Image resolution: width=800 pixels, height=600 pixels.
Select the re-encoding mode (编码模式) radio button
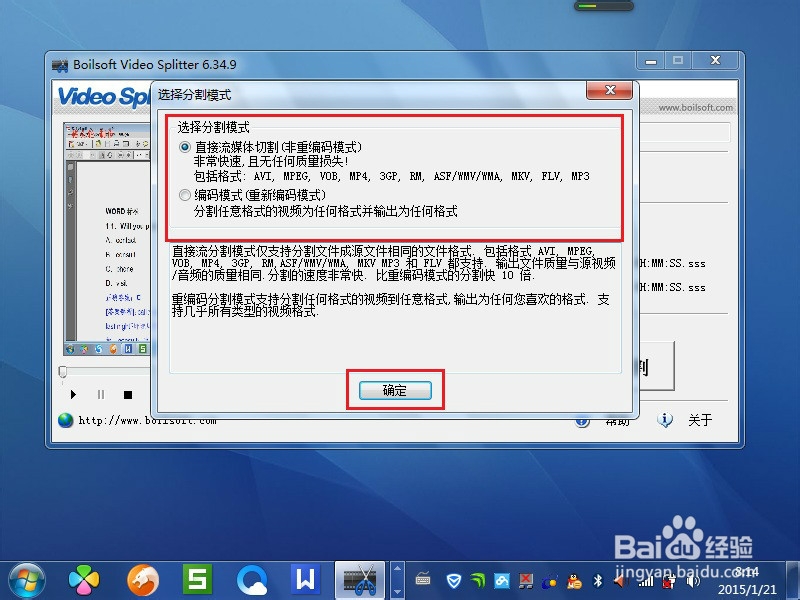185,195
